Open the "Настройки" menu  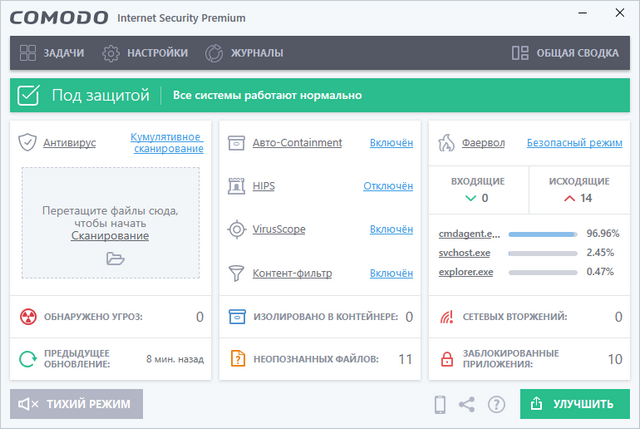(145, 53)
